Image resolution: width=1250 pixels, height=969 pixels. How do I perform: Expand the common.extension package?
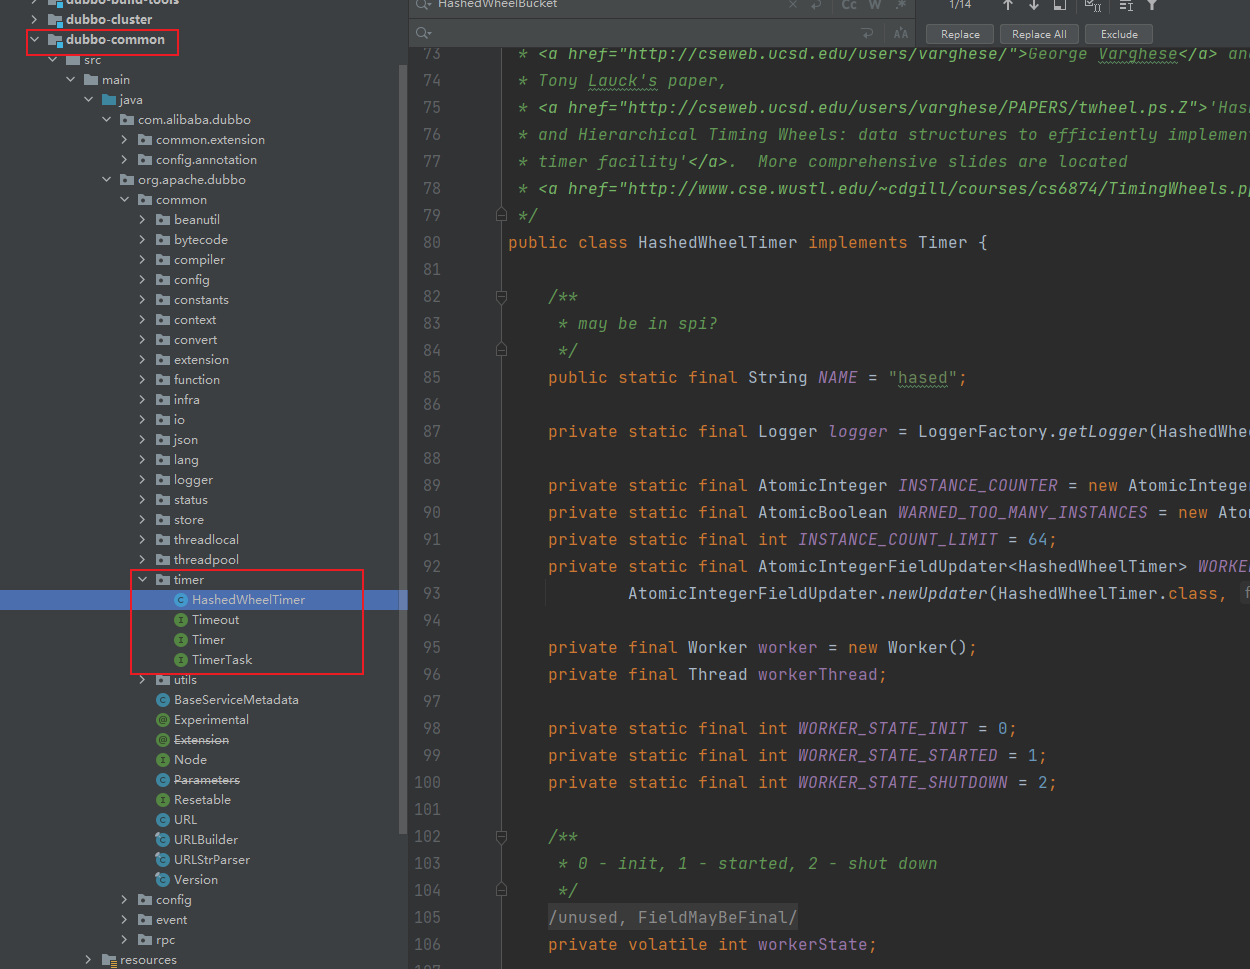(125, 140)
